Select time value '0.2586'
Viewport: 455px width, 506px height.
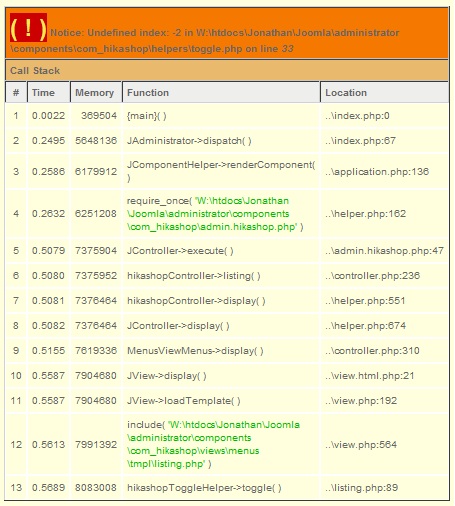coord(48,172)
